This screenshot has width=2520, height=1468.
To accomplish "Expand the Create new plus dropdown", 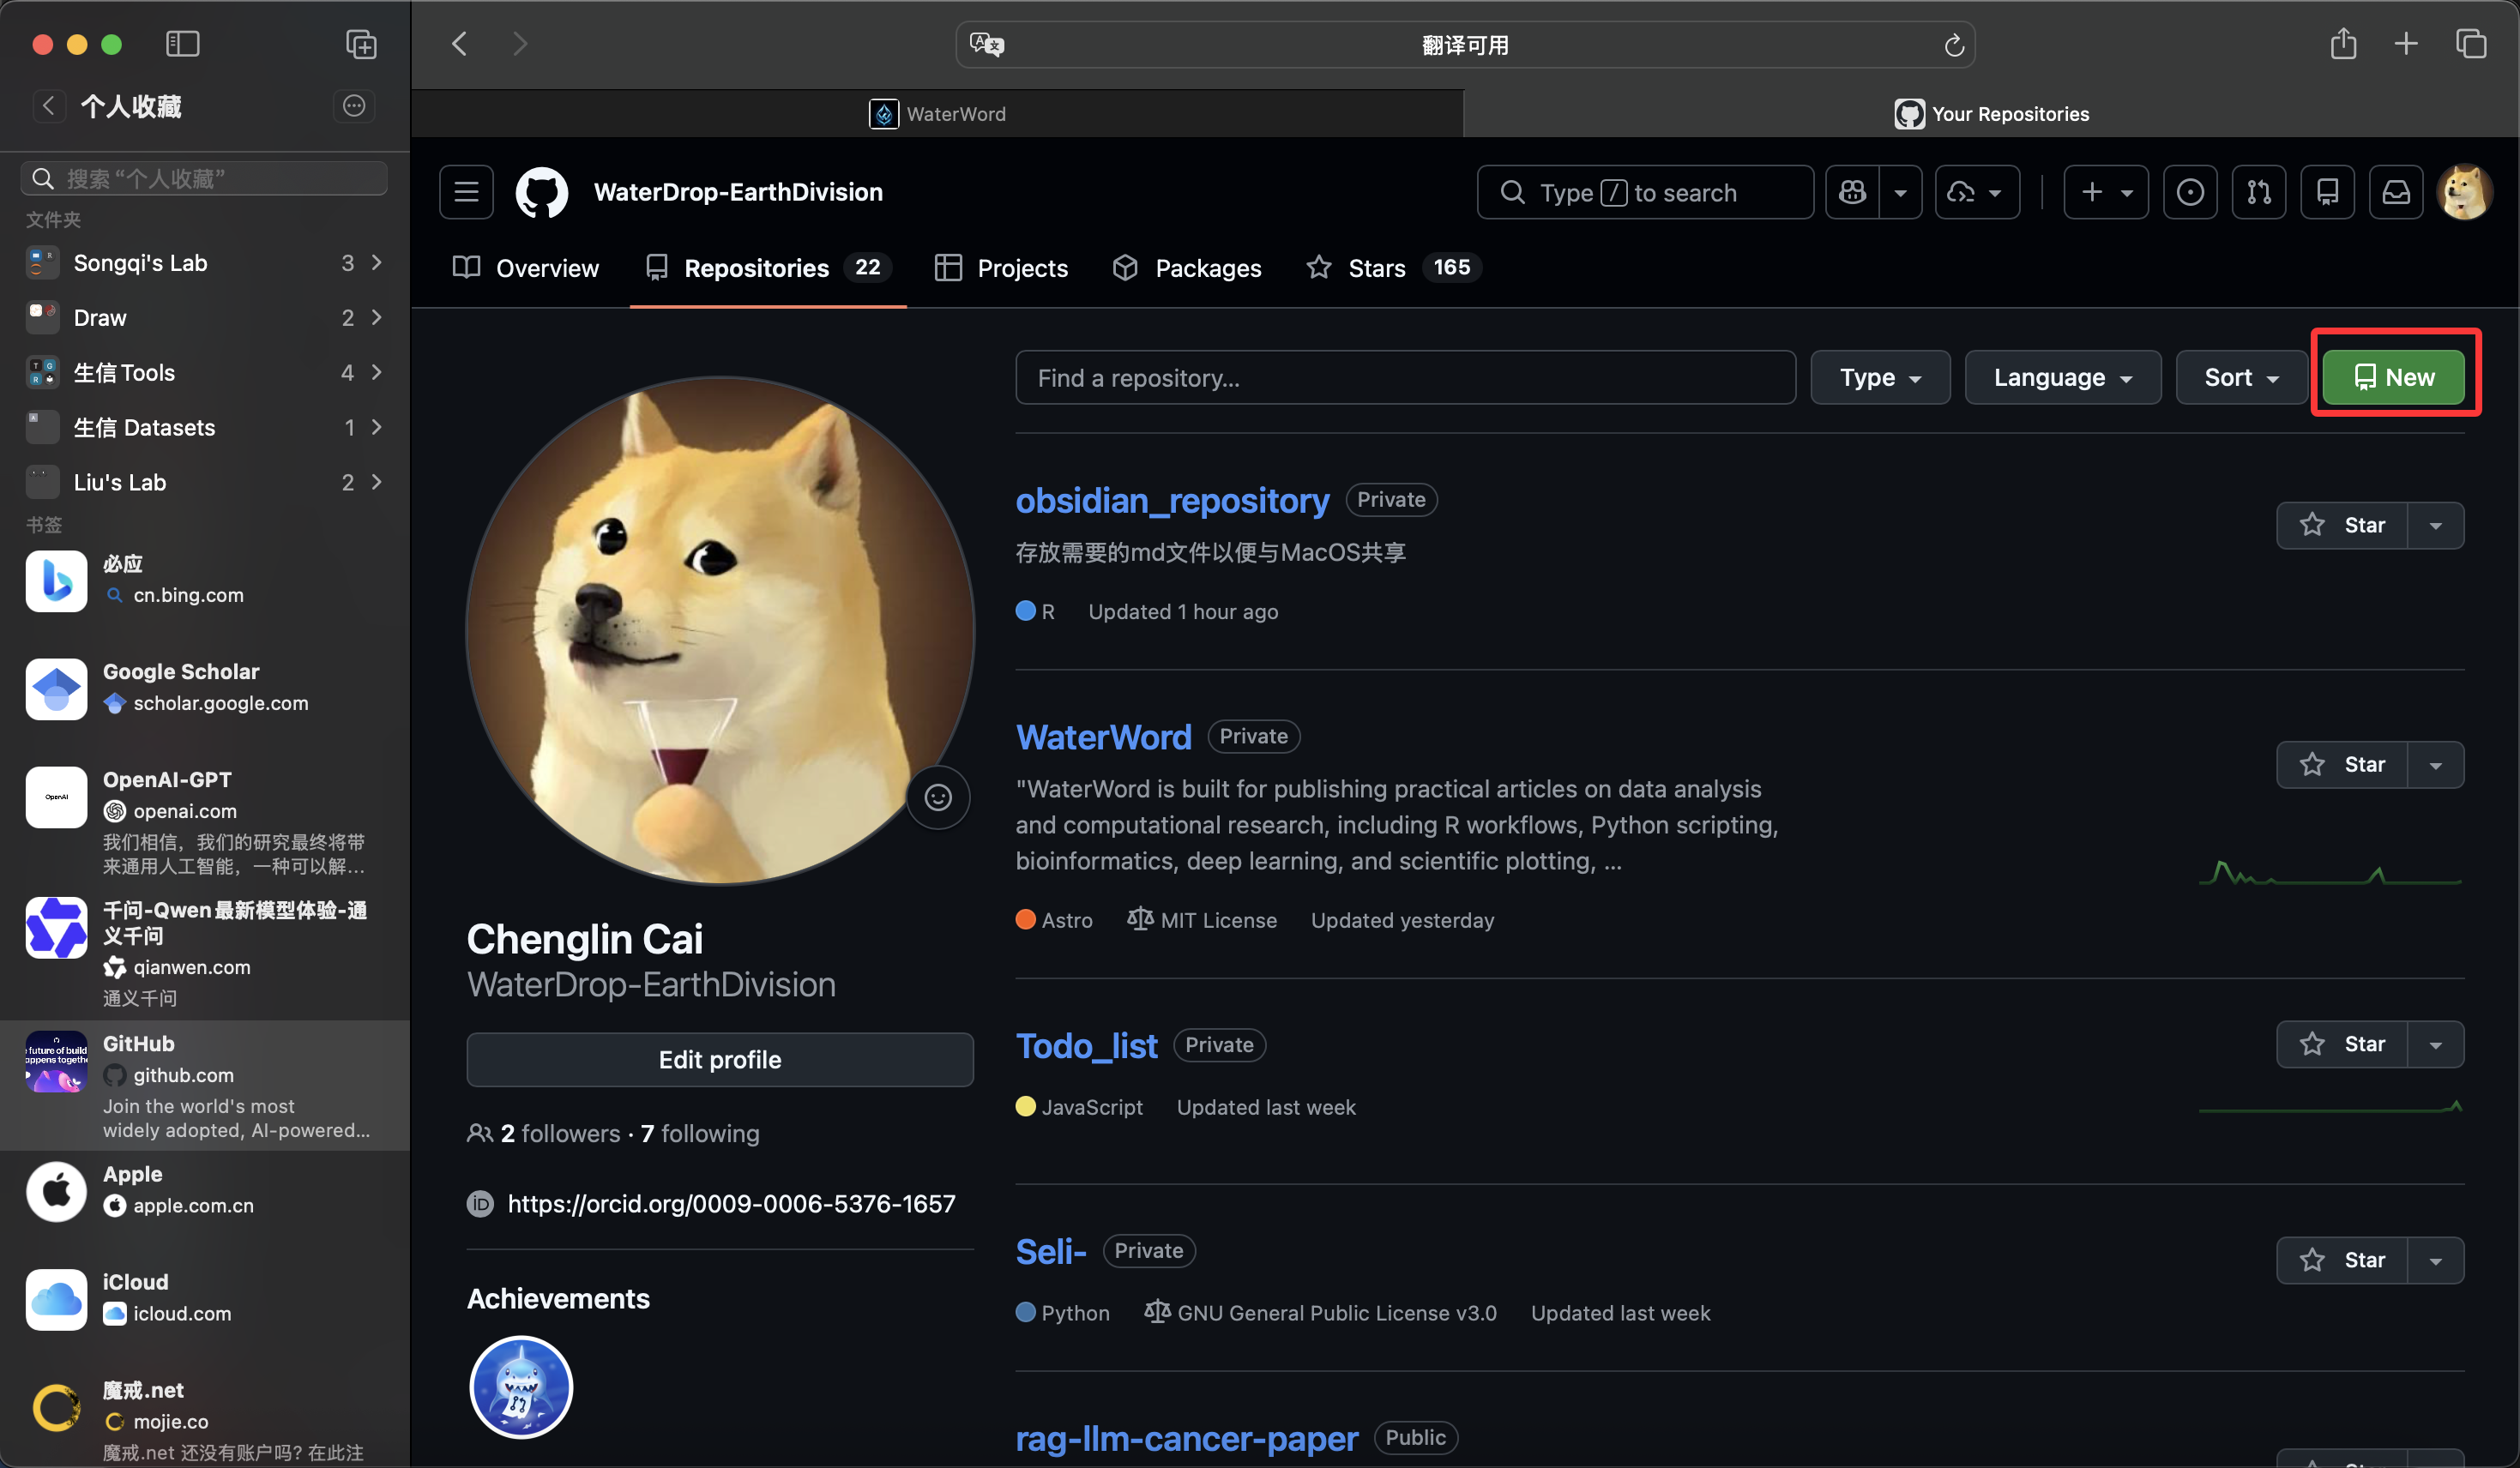I will [2106, 192].
